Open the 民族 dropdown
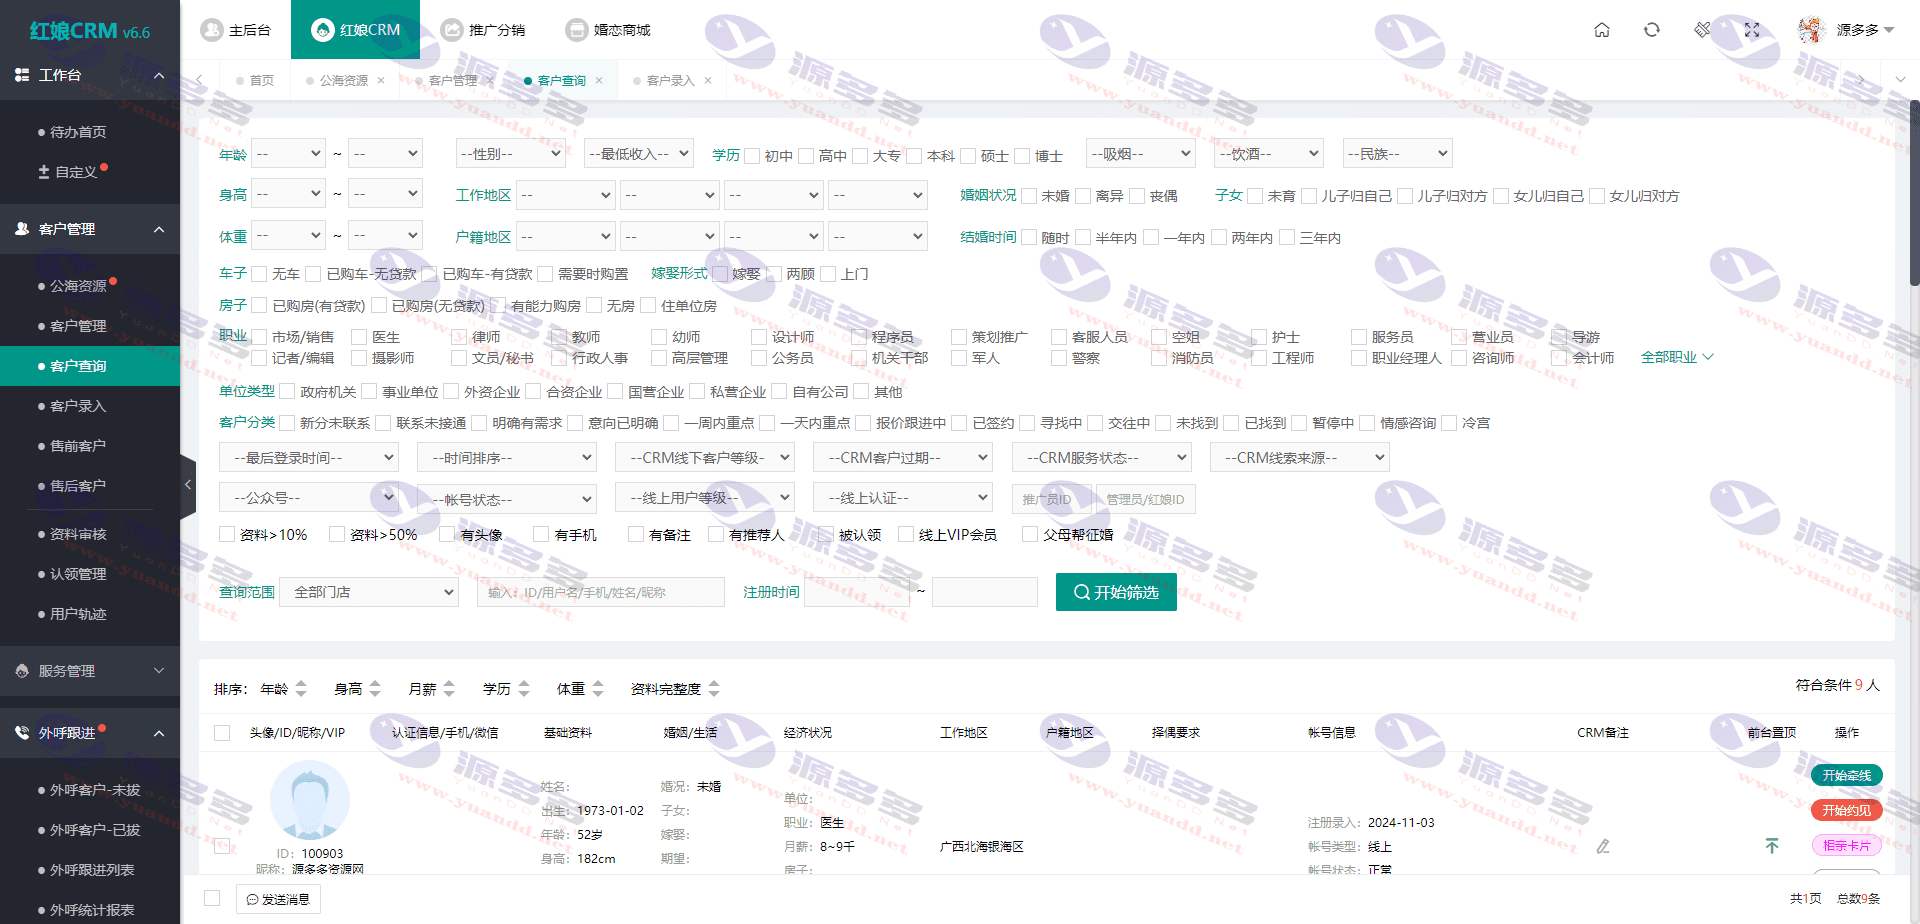 [1397, 154]
